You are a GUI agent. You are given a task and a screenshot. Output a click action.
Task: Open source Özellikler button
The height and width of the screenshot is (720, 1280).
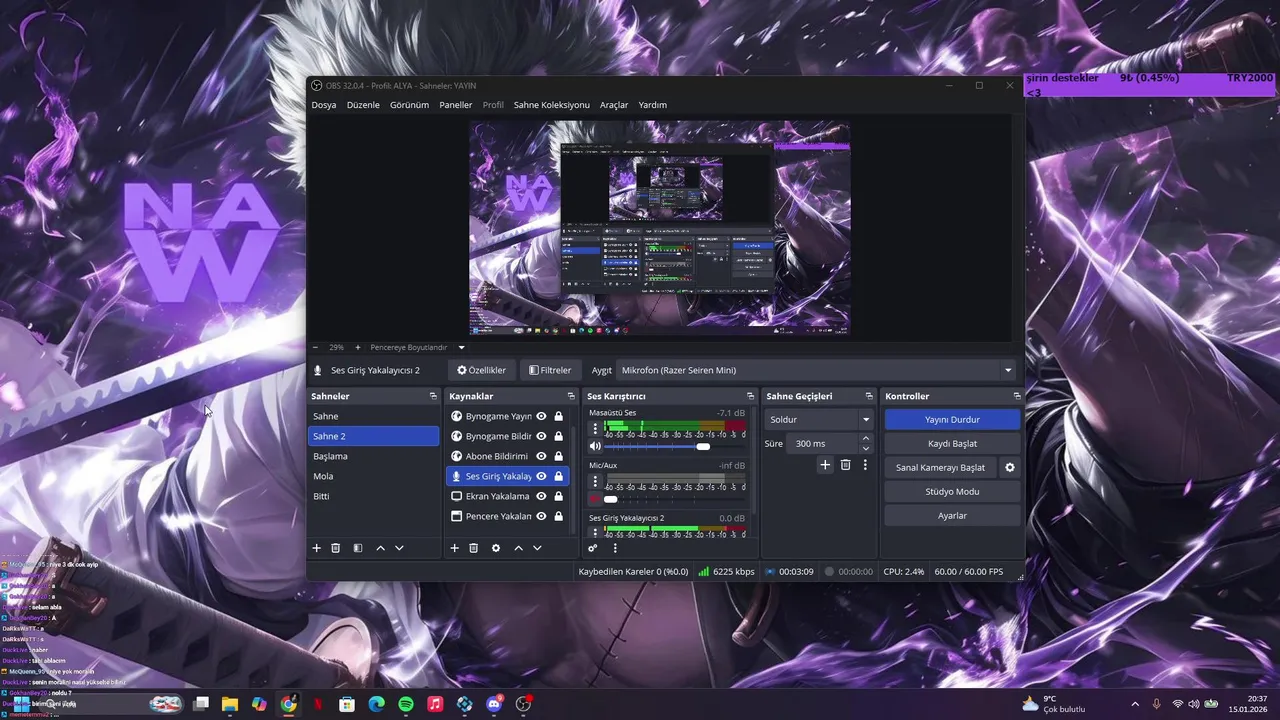(x=481, y=370)
